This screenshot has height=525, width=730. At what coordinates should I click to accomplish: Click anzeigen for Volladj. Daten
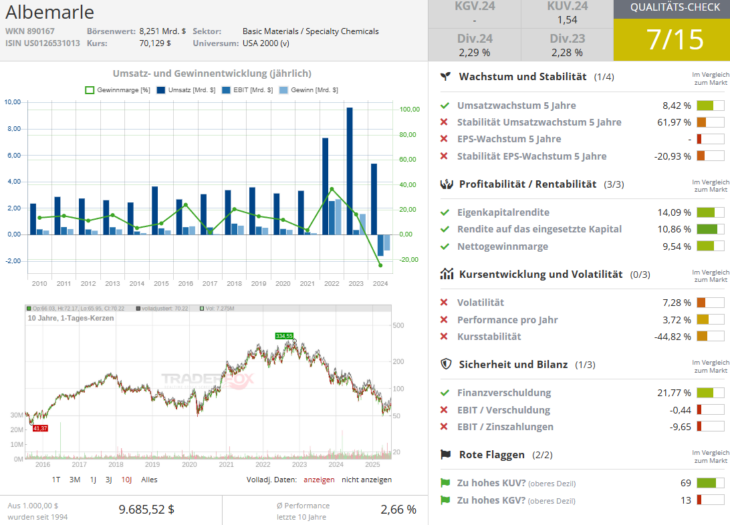[x=319, y=479]
